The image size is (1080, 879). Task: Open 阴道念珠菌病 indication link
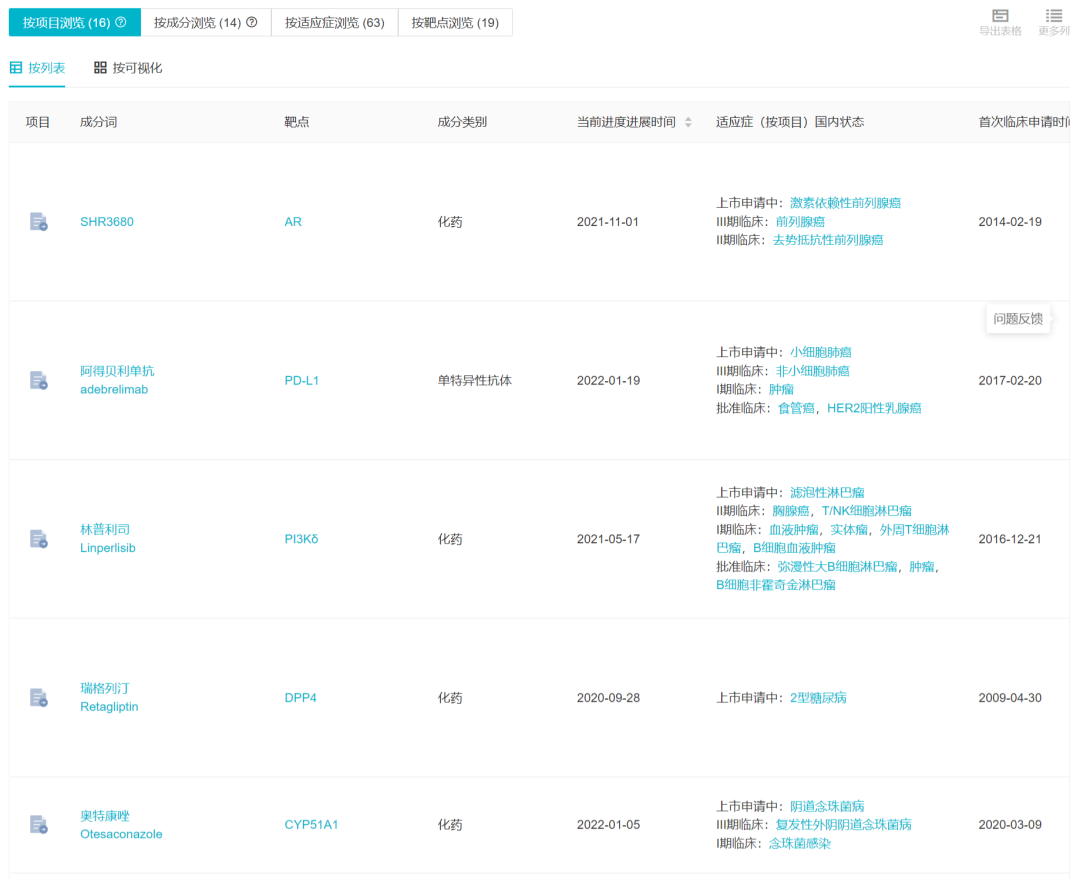(827, 807)
